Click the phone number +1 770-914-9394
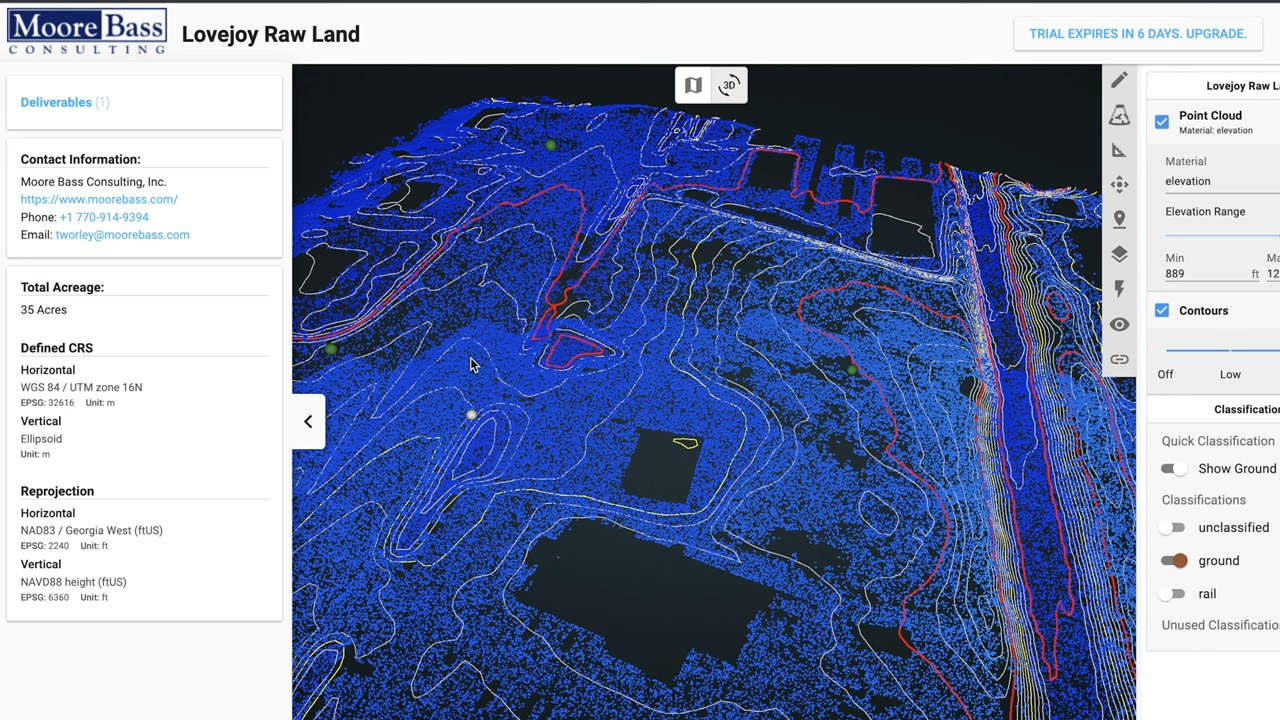The image size is (1280, 720). (x=104, y=217)
